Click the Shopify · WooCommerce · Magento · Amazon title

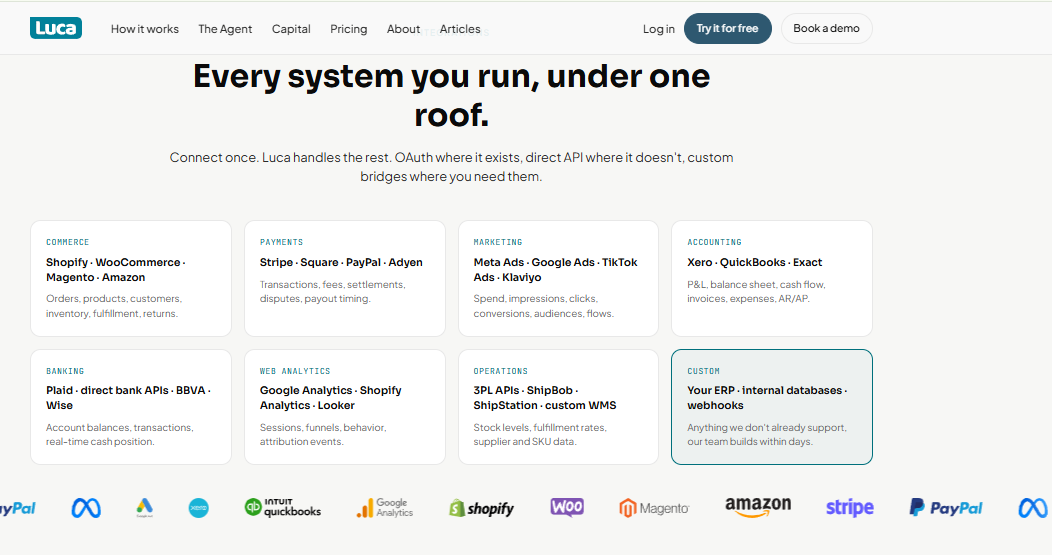pyautogui.click(x=115, y=270)
